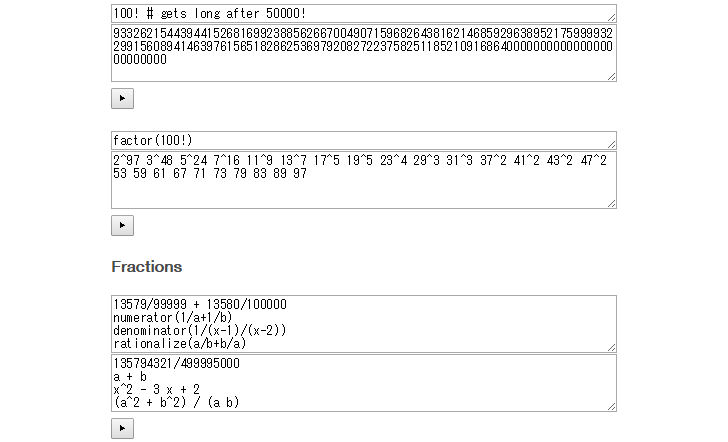Run the factor(100!) cell

tap(123, 226)
